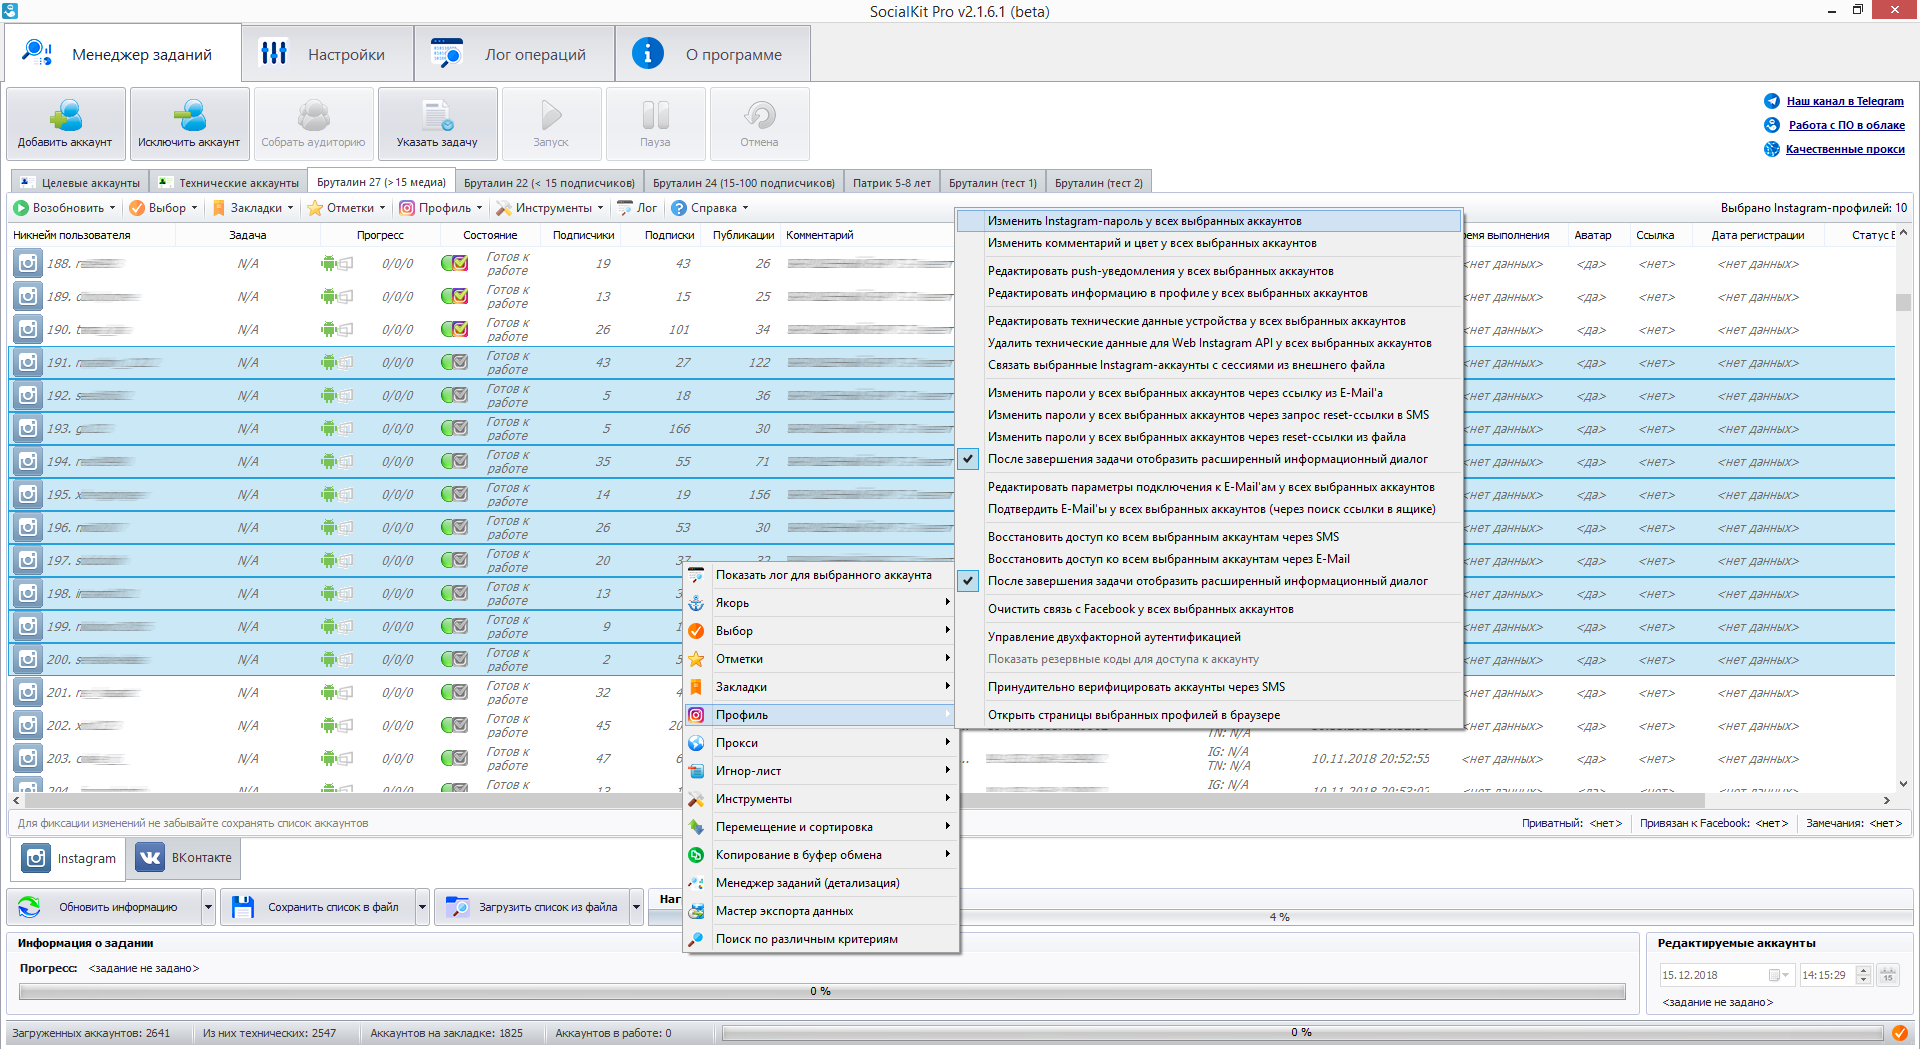This screenshot has height=1049, width=1920.
Task: Open the Настройки tab
Action: tap(327, 54)
